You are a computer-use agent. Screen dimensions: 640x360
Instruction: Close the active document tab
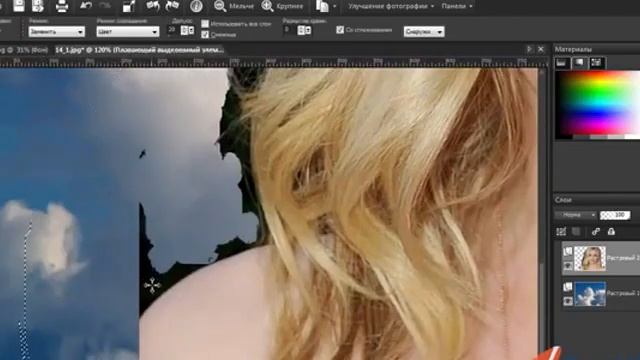click(x=541, y=49)
